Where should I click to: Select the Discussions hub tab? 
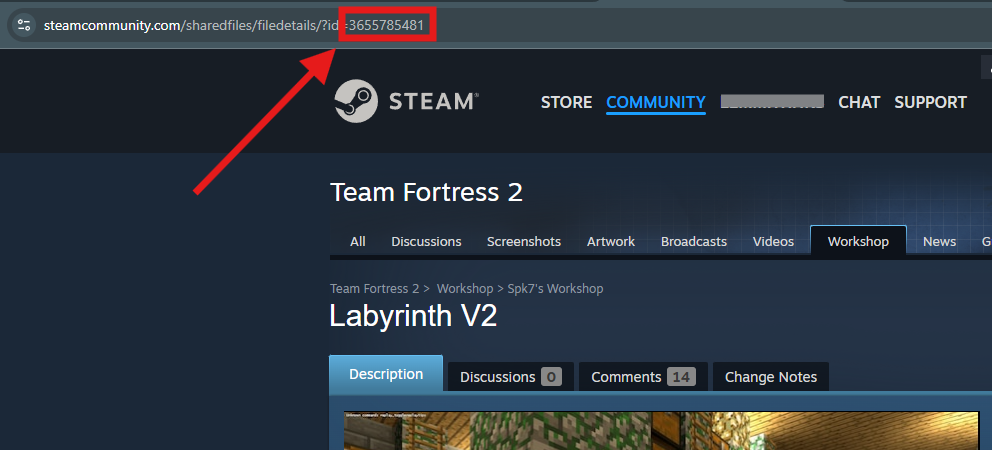[426, 241]
